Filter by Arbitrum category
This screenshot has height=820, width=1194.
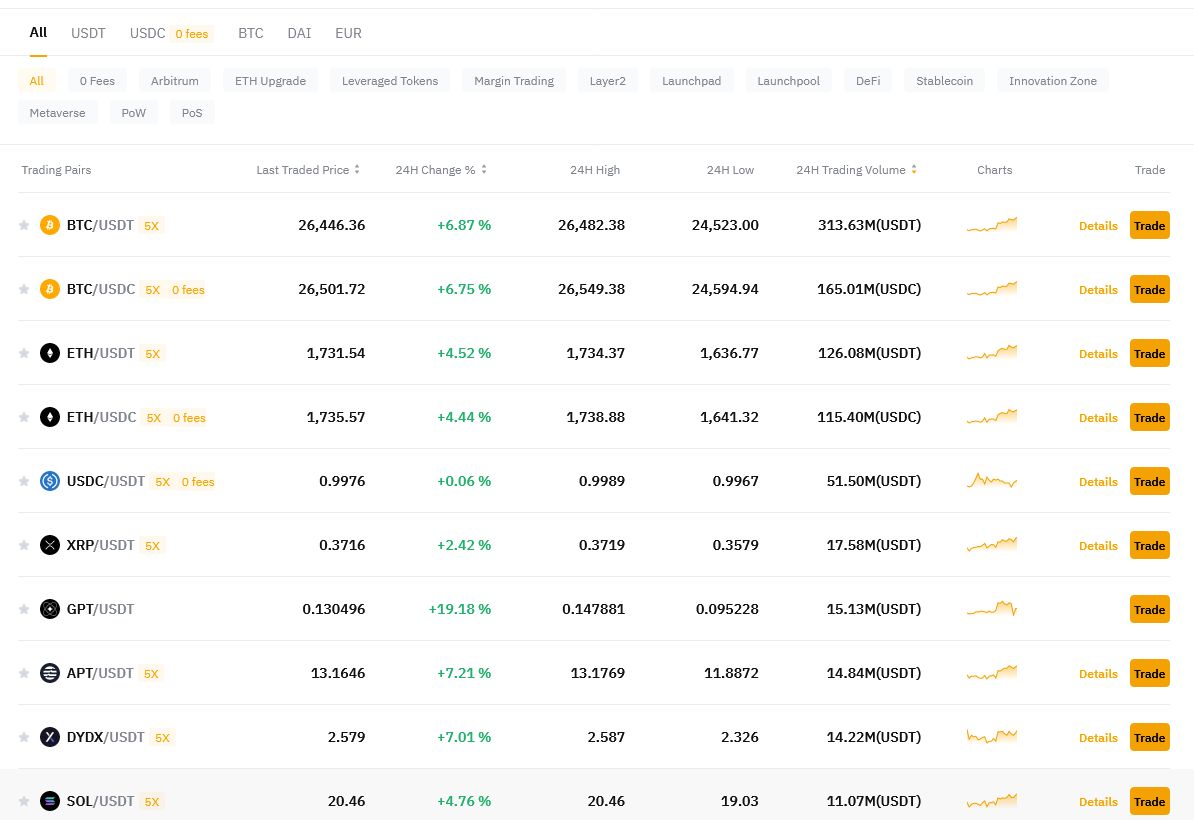pos(174,81)
